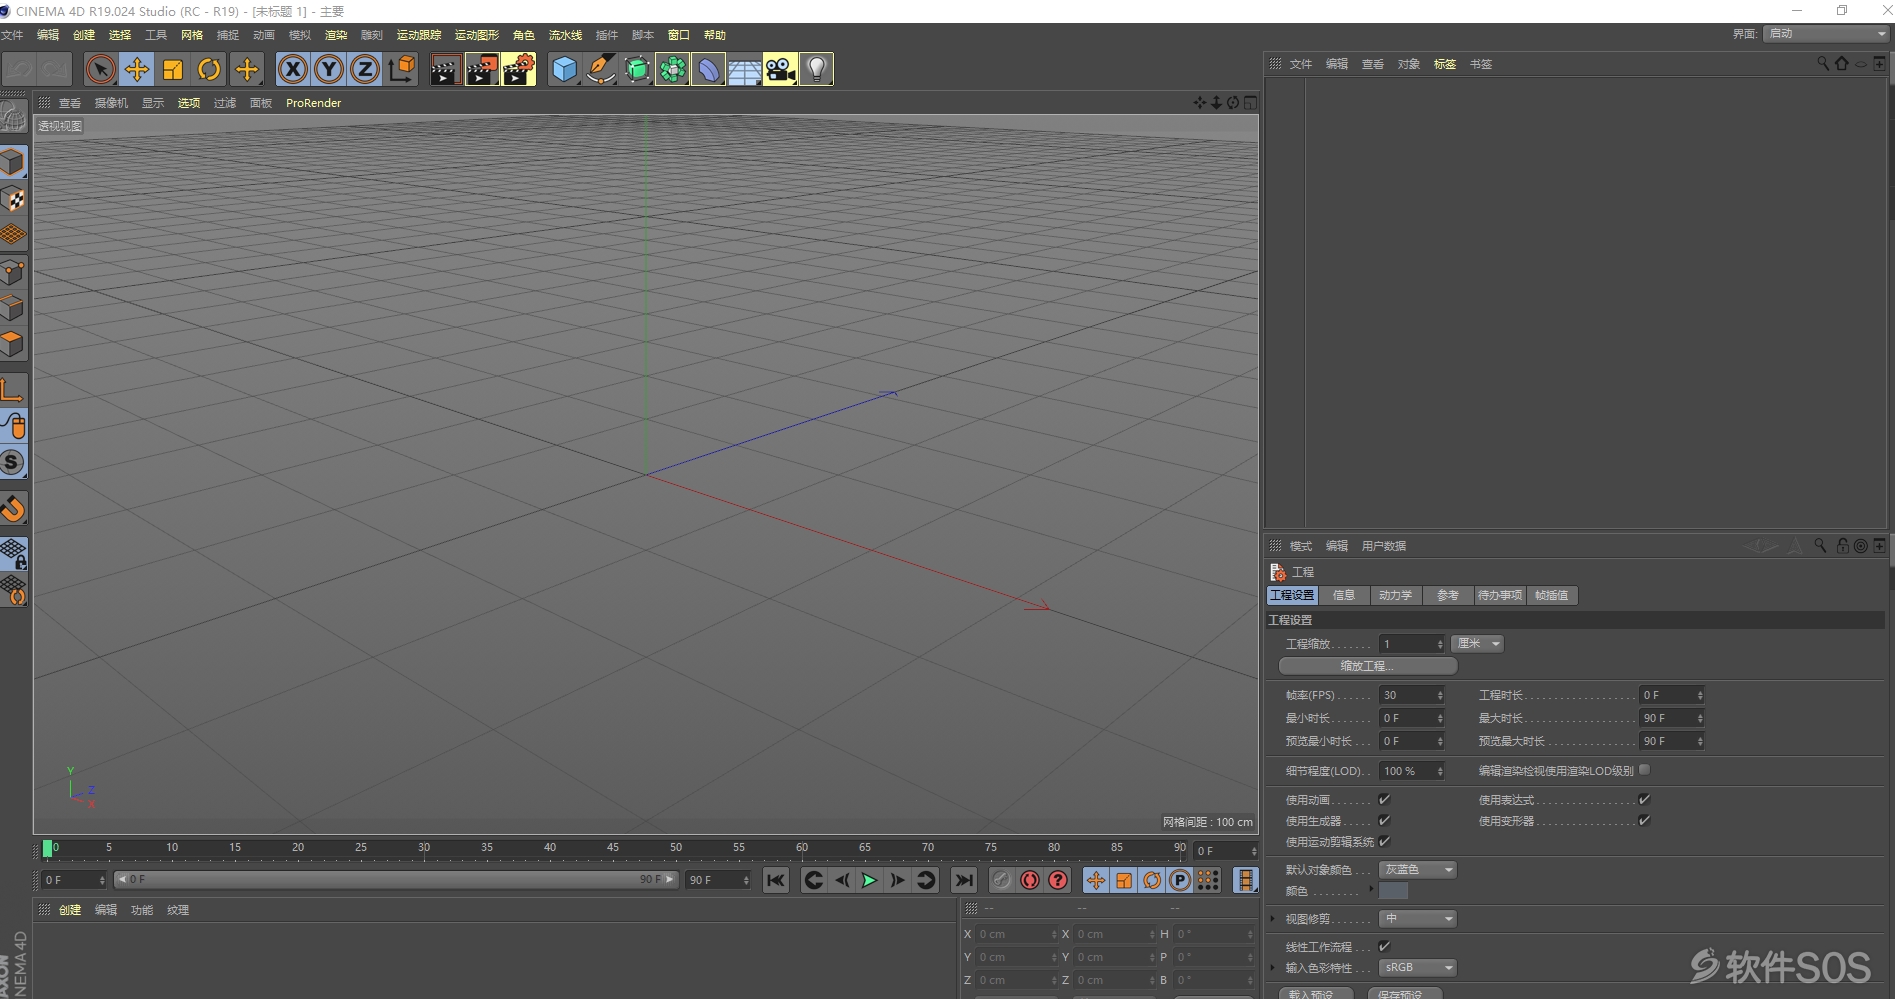Image resolution: width=1895 pixels, height=999 pixels.
Task: Enable axis mode L-shaped icon
Action: pos(13,389)
